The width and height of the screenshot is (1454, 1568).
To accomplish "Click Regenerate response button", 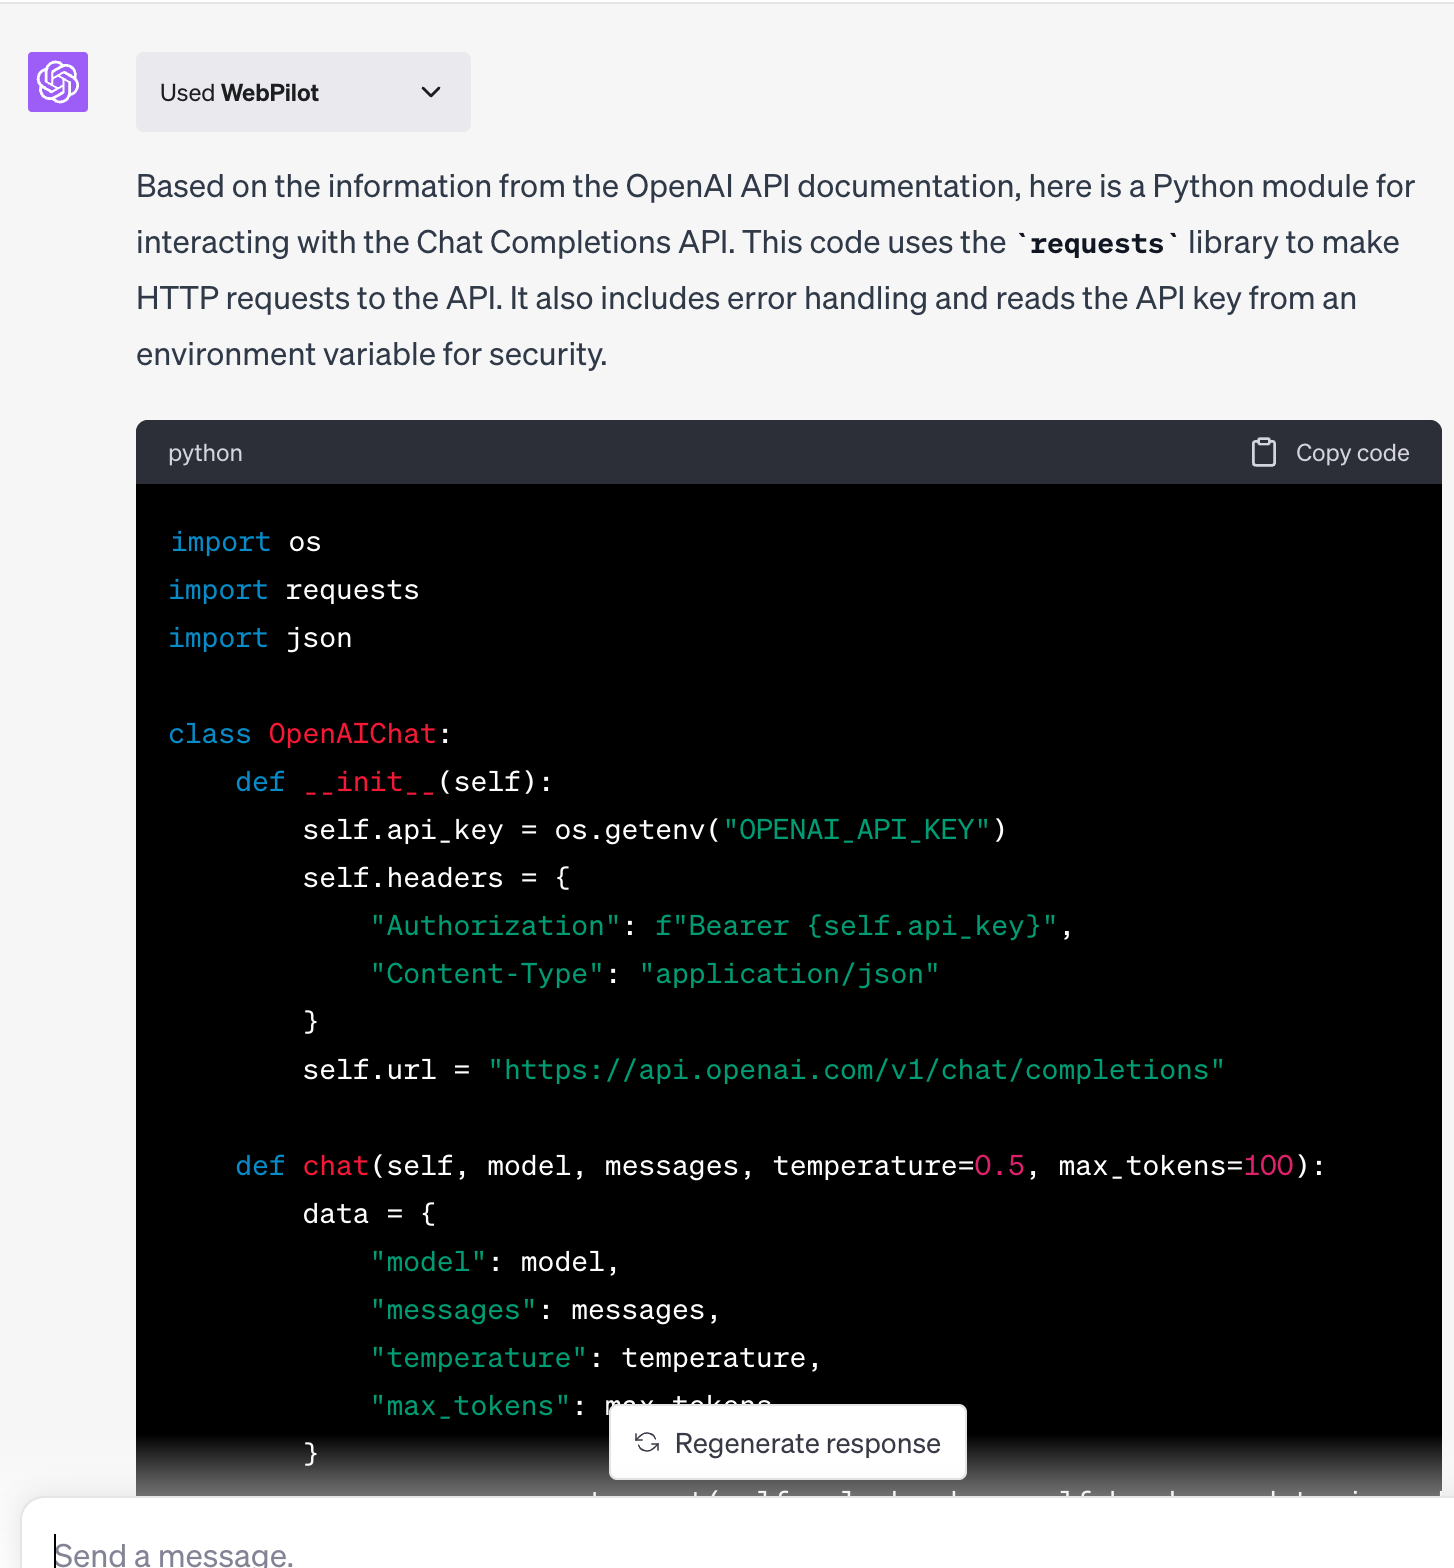I will [x=788, y=1443].
